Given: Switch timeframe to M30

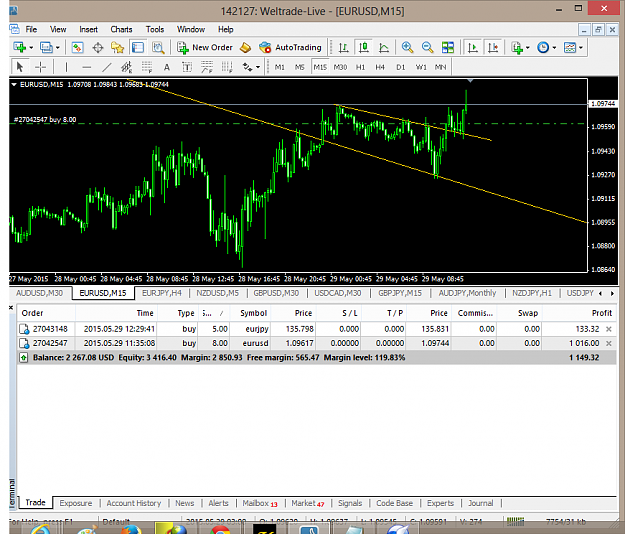Looking at the screenshot, I should coord(340,67).
